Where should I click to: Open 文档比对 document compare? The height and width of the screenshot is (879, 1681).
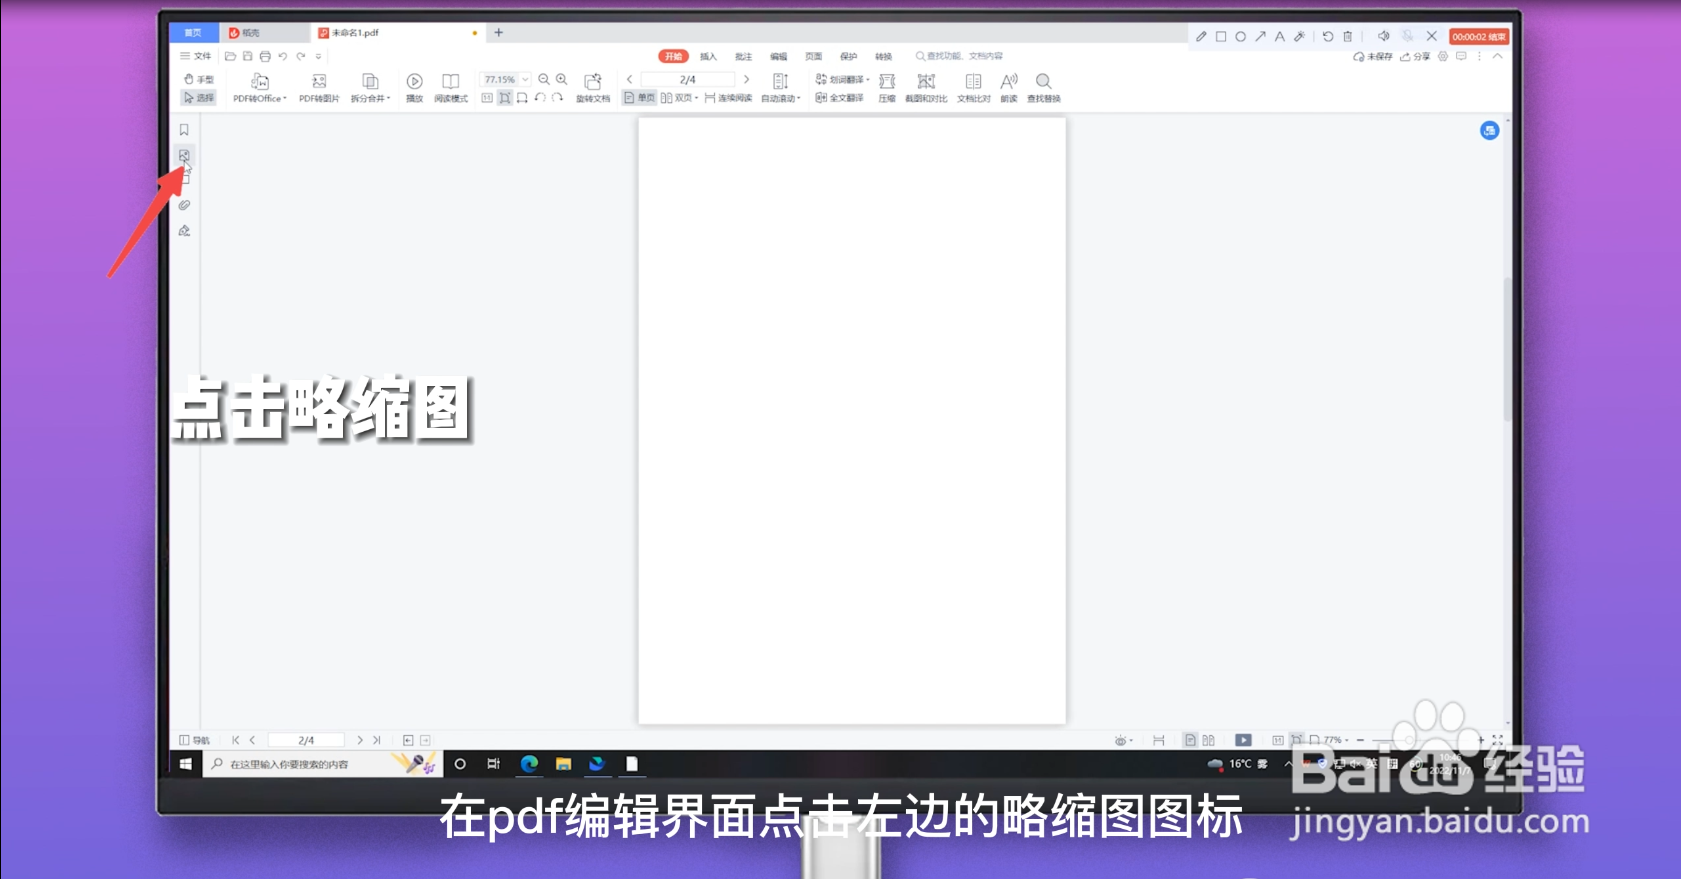click(974, 88)
